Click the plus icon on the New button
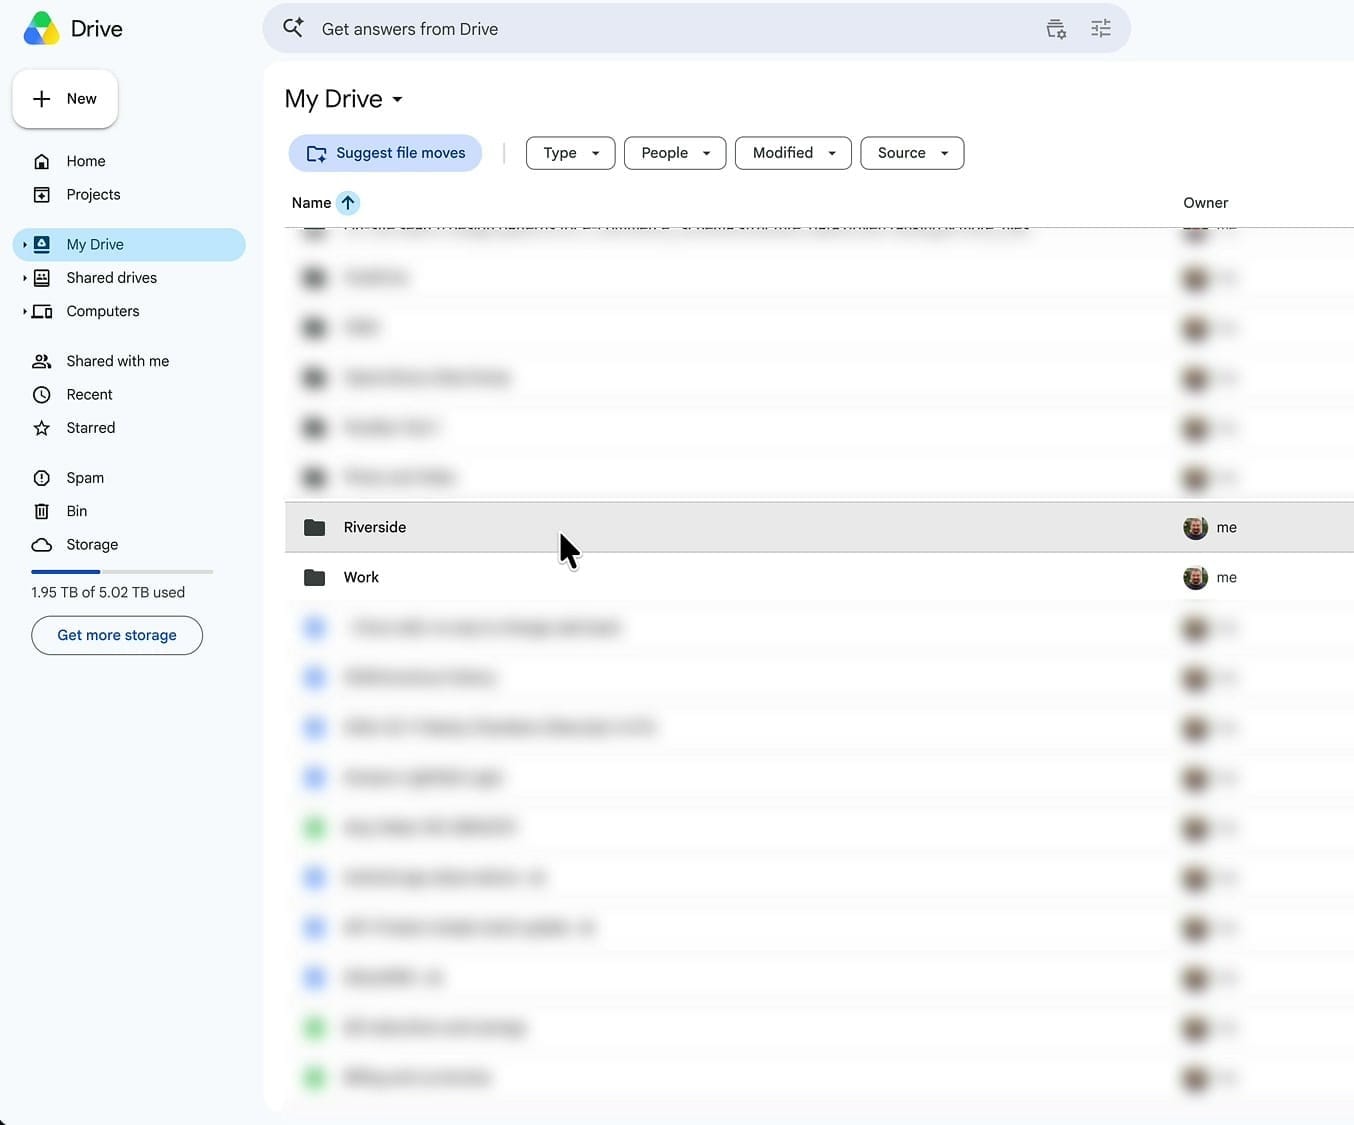The image size is (1354, 1125). click(41, 99)
